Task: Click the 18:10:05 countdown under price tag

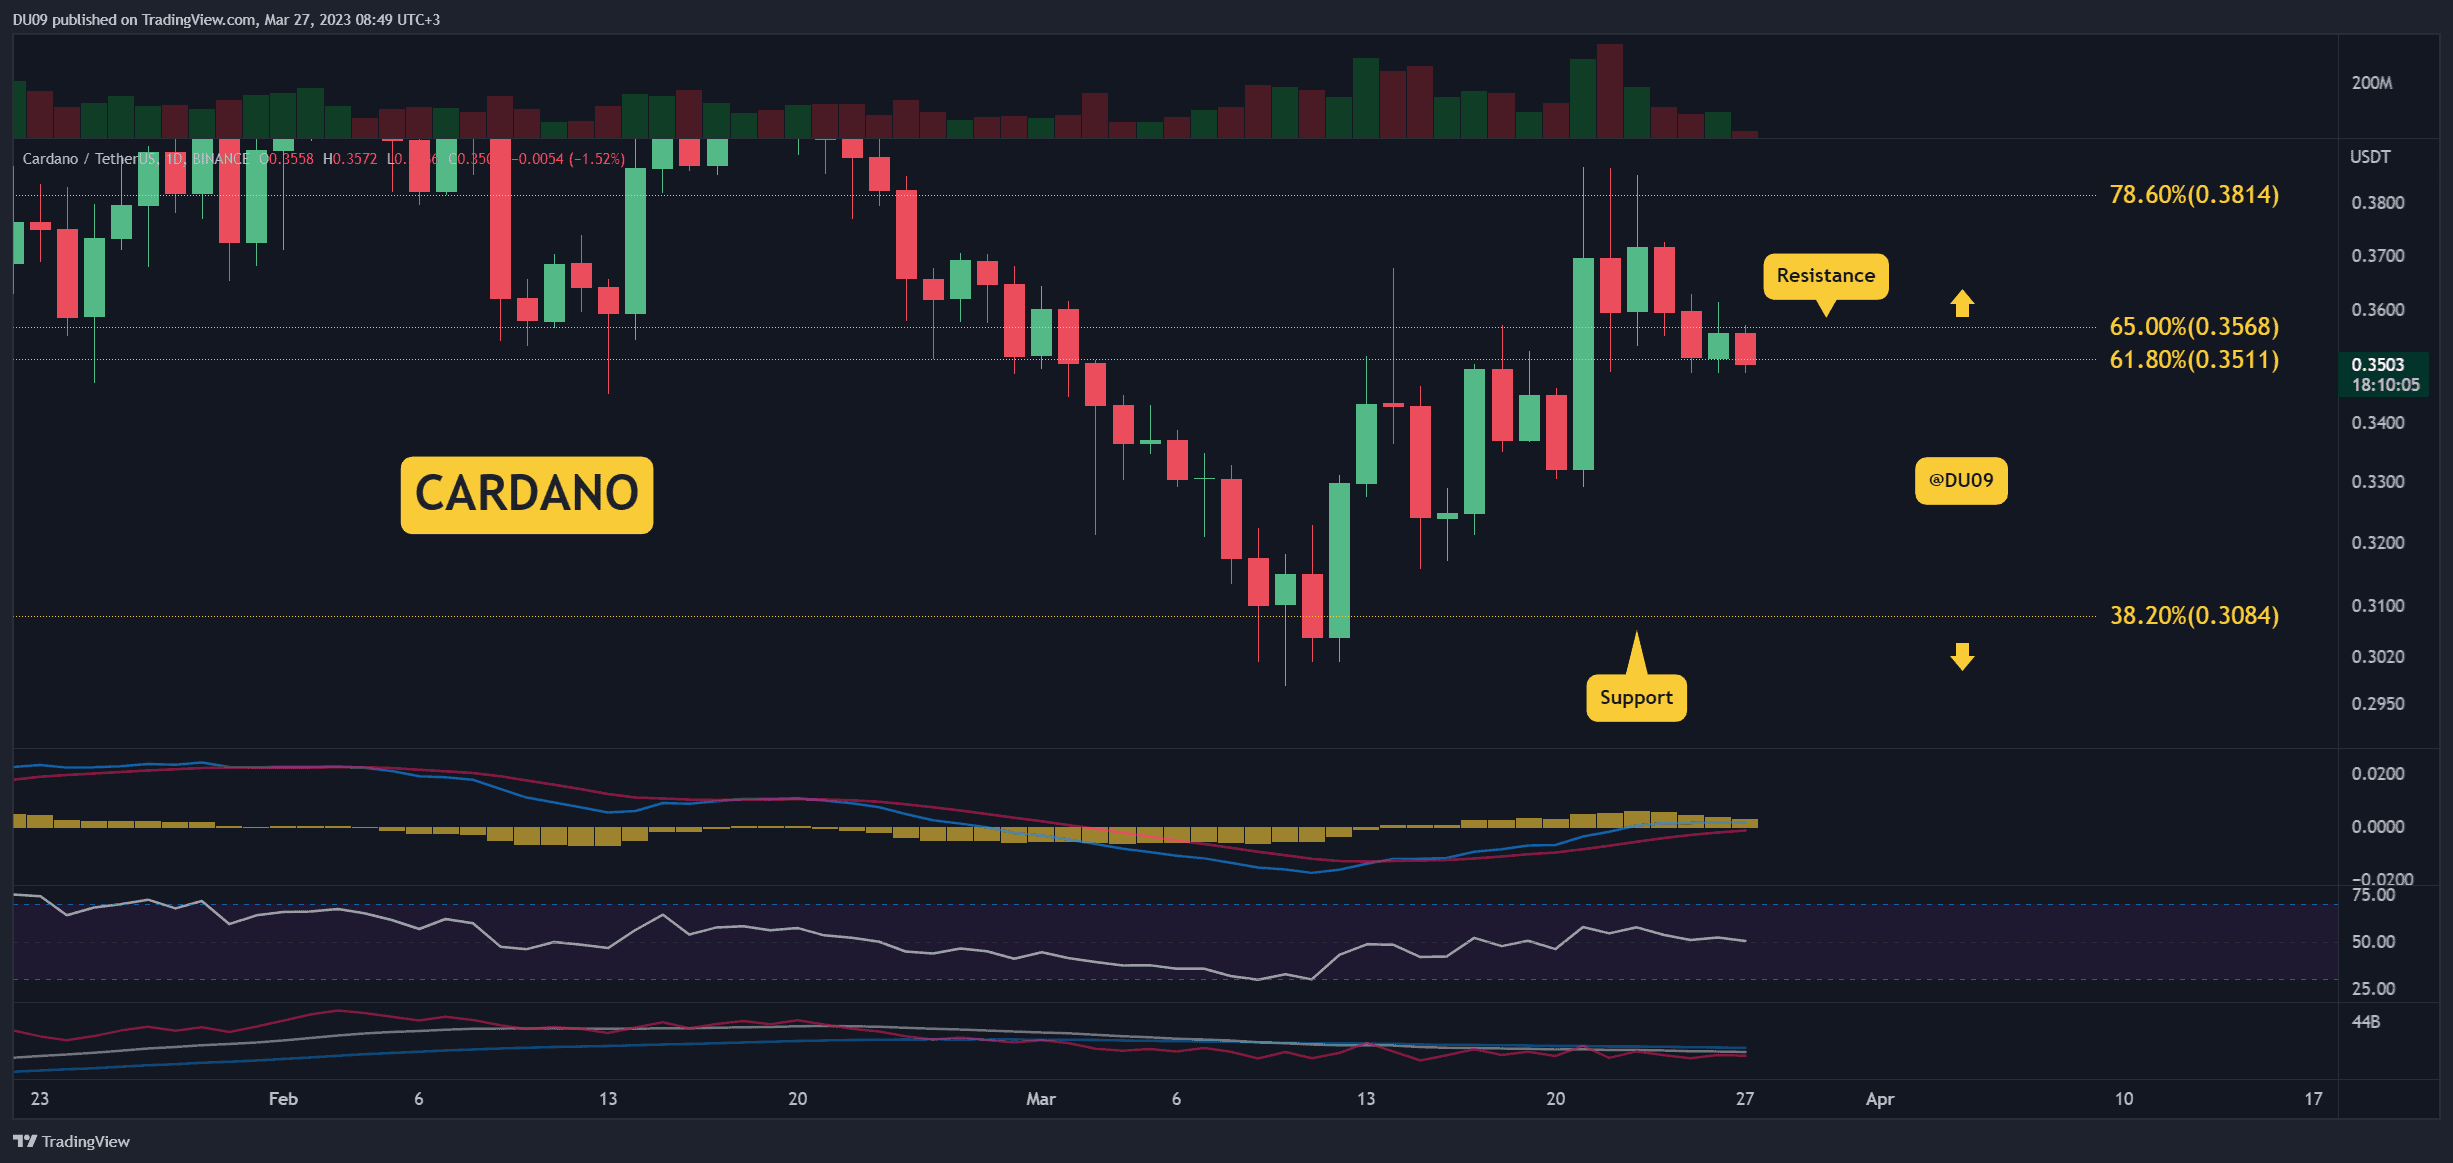Action: pyautogui.click(x=2385, y=385)
